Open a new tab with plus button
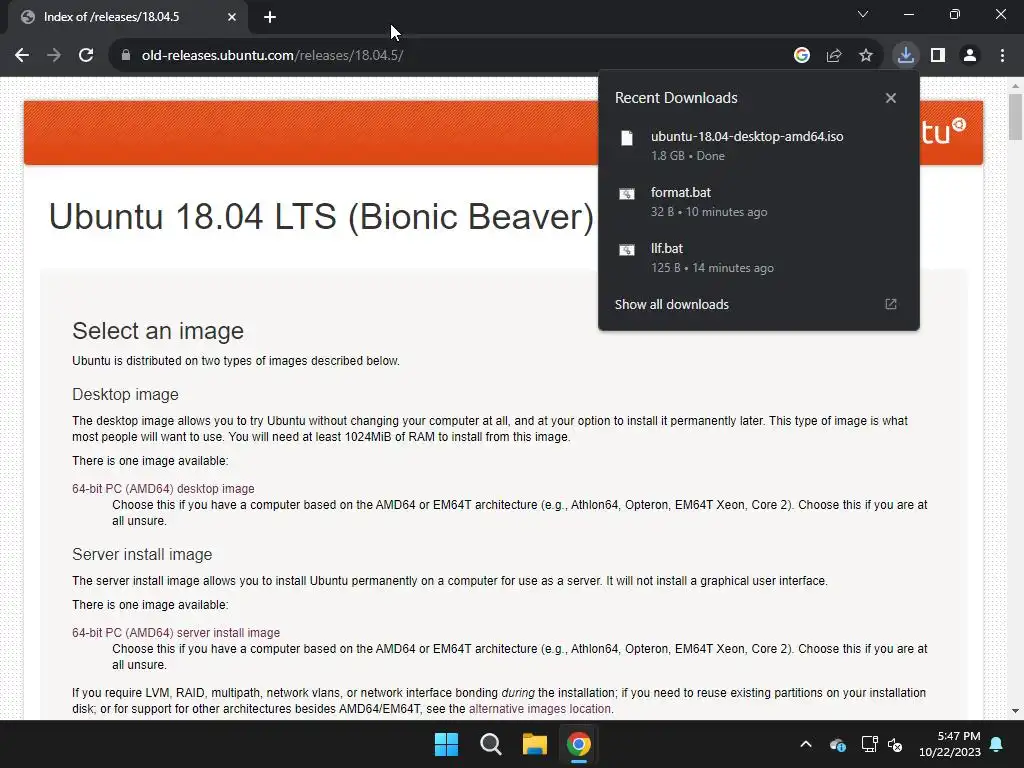Image resolution: width=1024 pixels, height=768 pixels. [270, 17]
